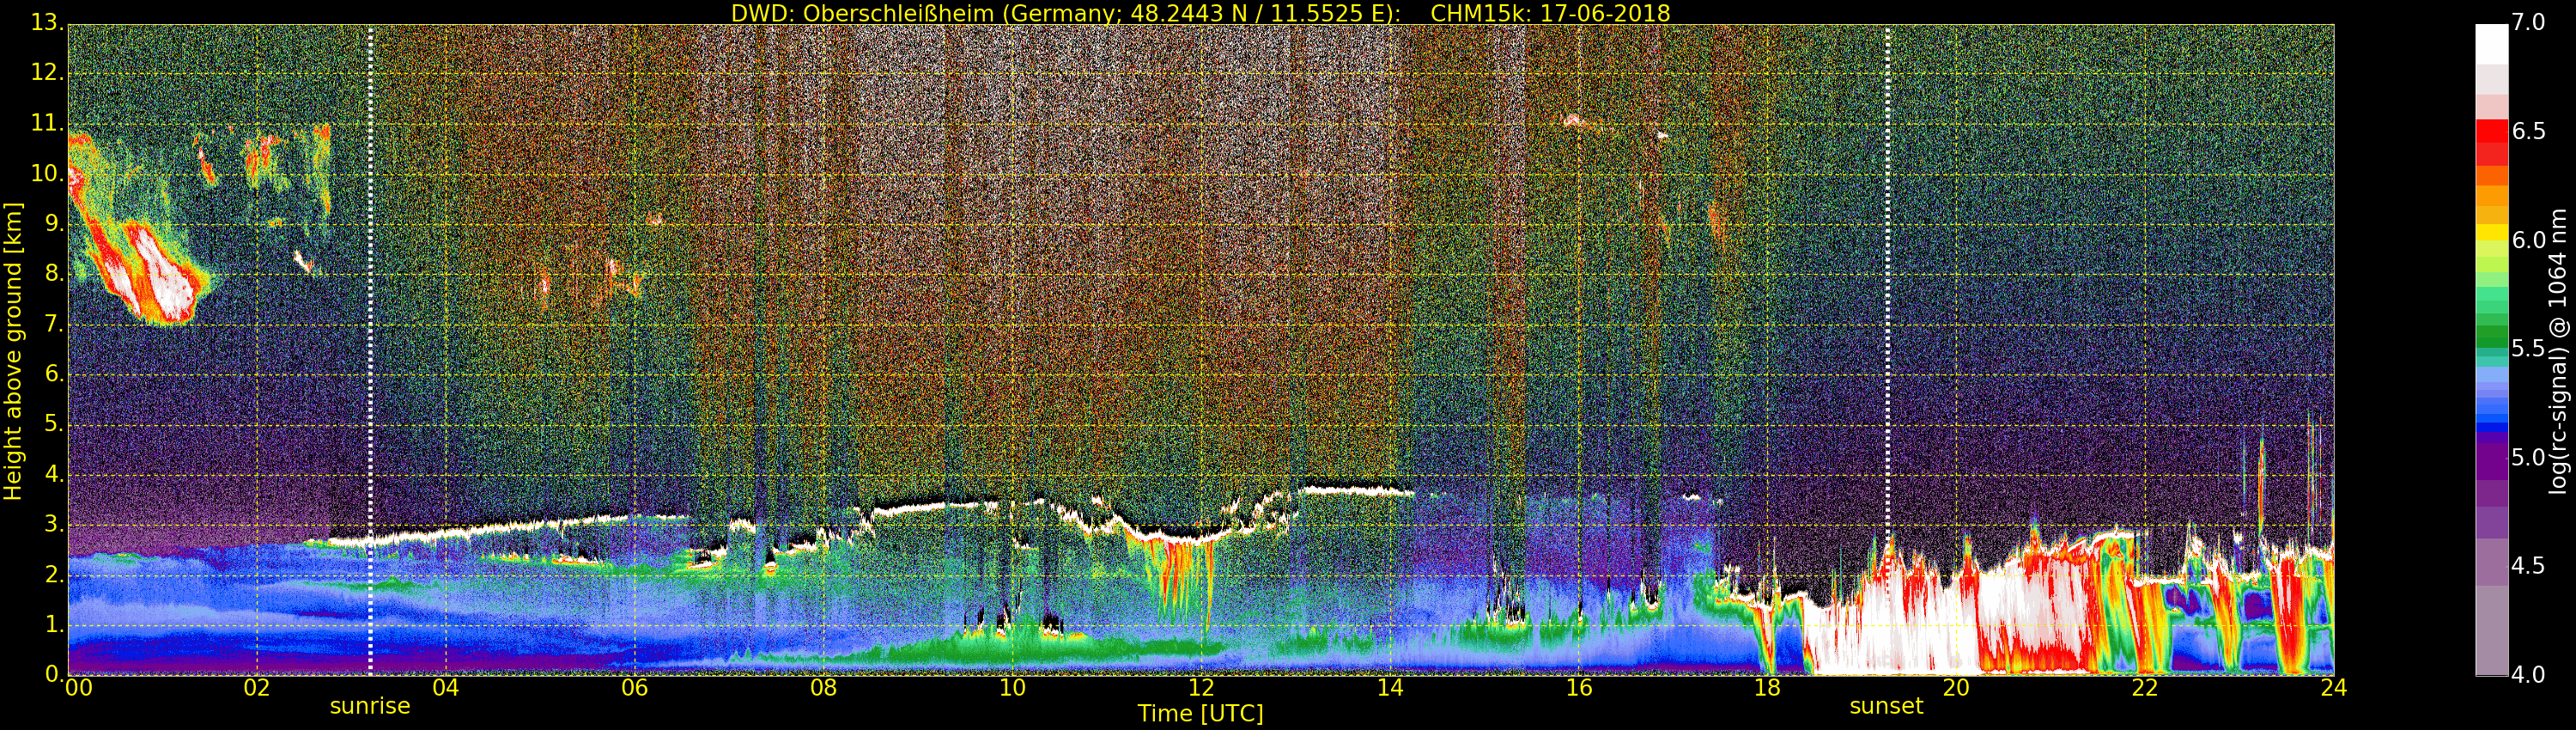Click the colorbar tick value 4.5
2576x730 pixels.
pos(2527,566)
